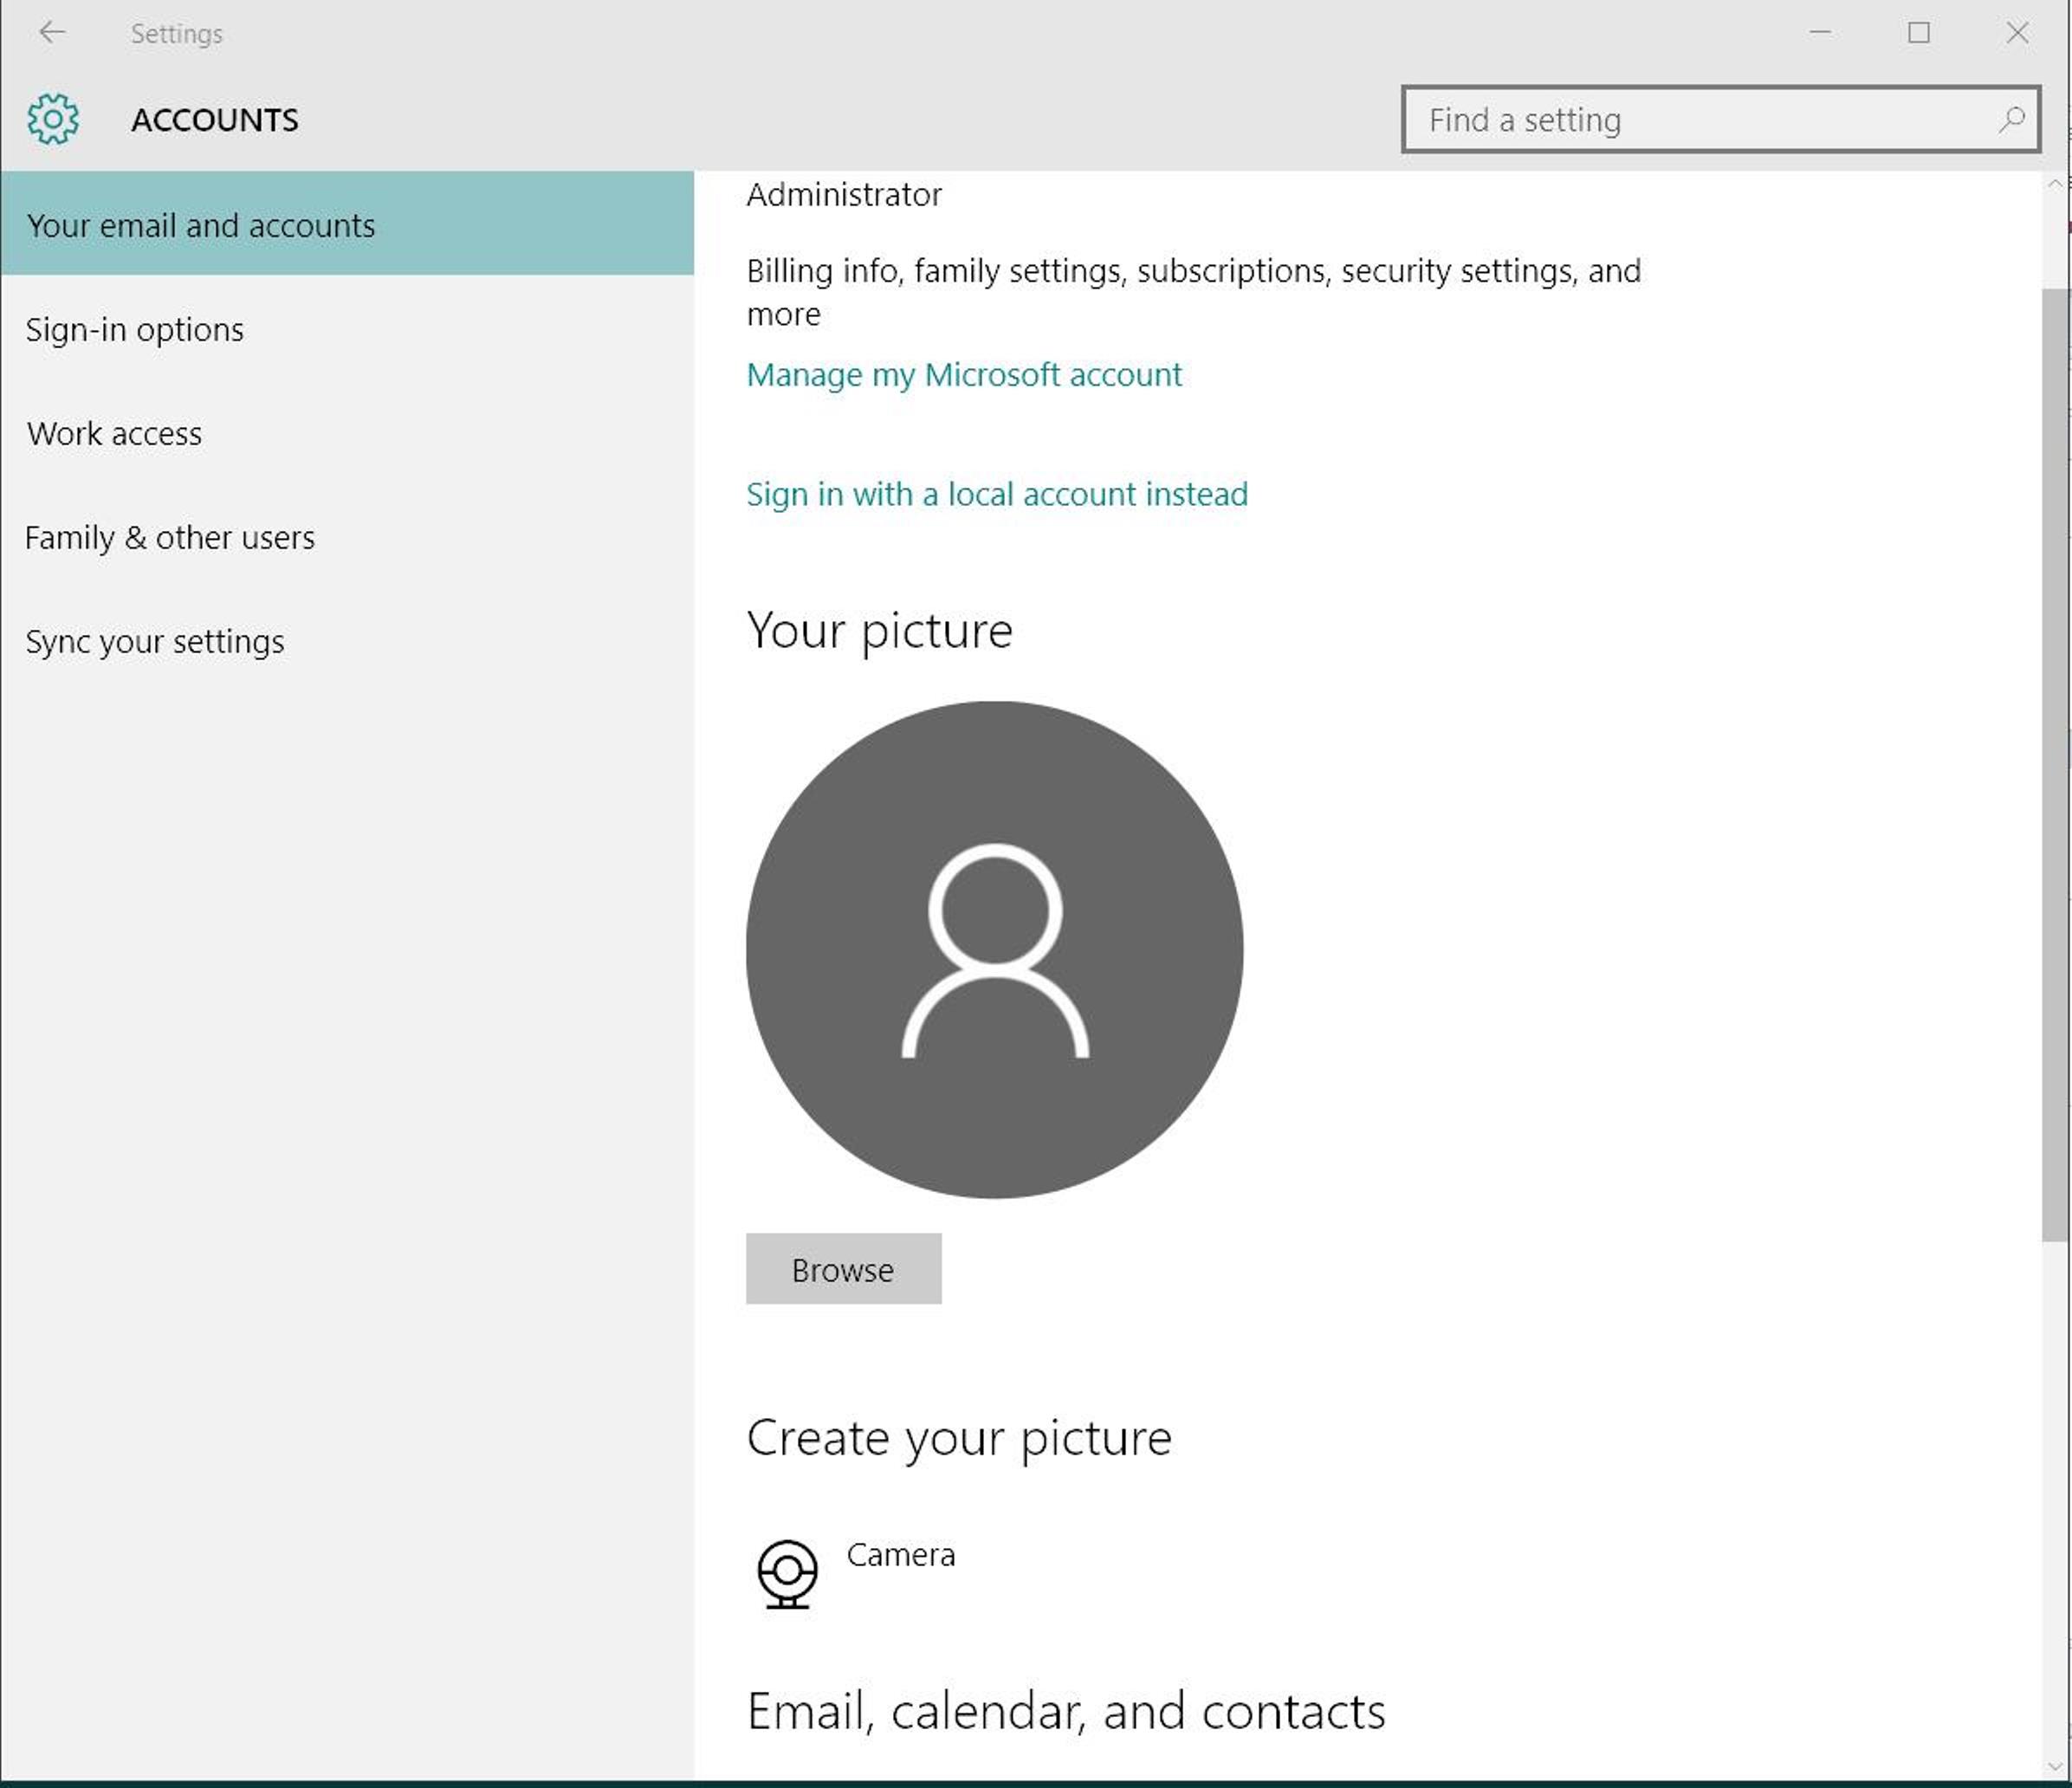Click Sign in with a local account instead

coord(997,494)
